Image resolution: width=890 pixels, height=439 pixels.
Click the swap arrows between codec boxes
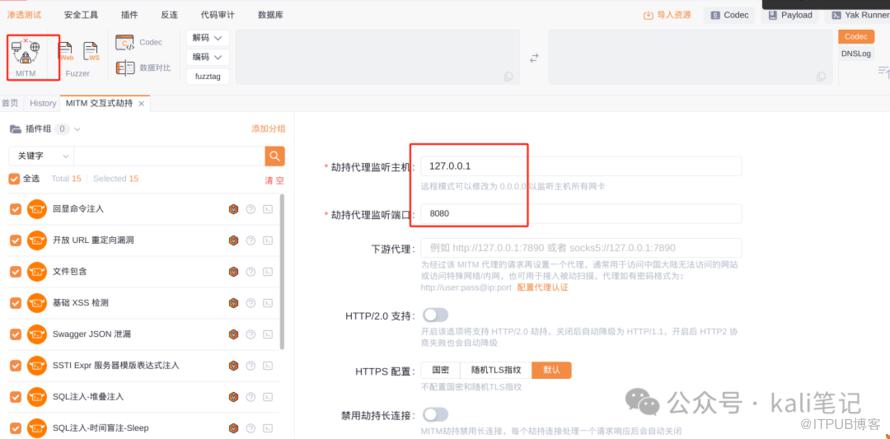click(x=533, y=57)
